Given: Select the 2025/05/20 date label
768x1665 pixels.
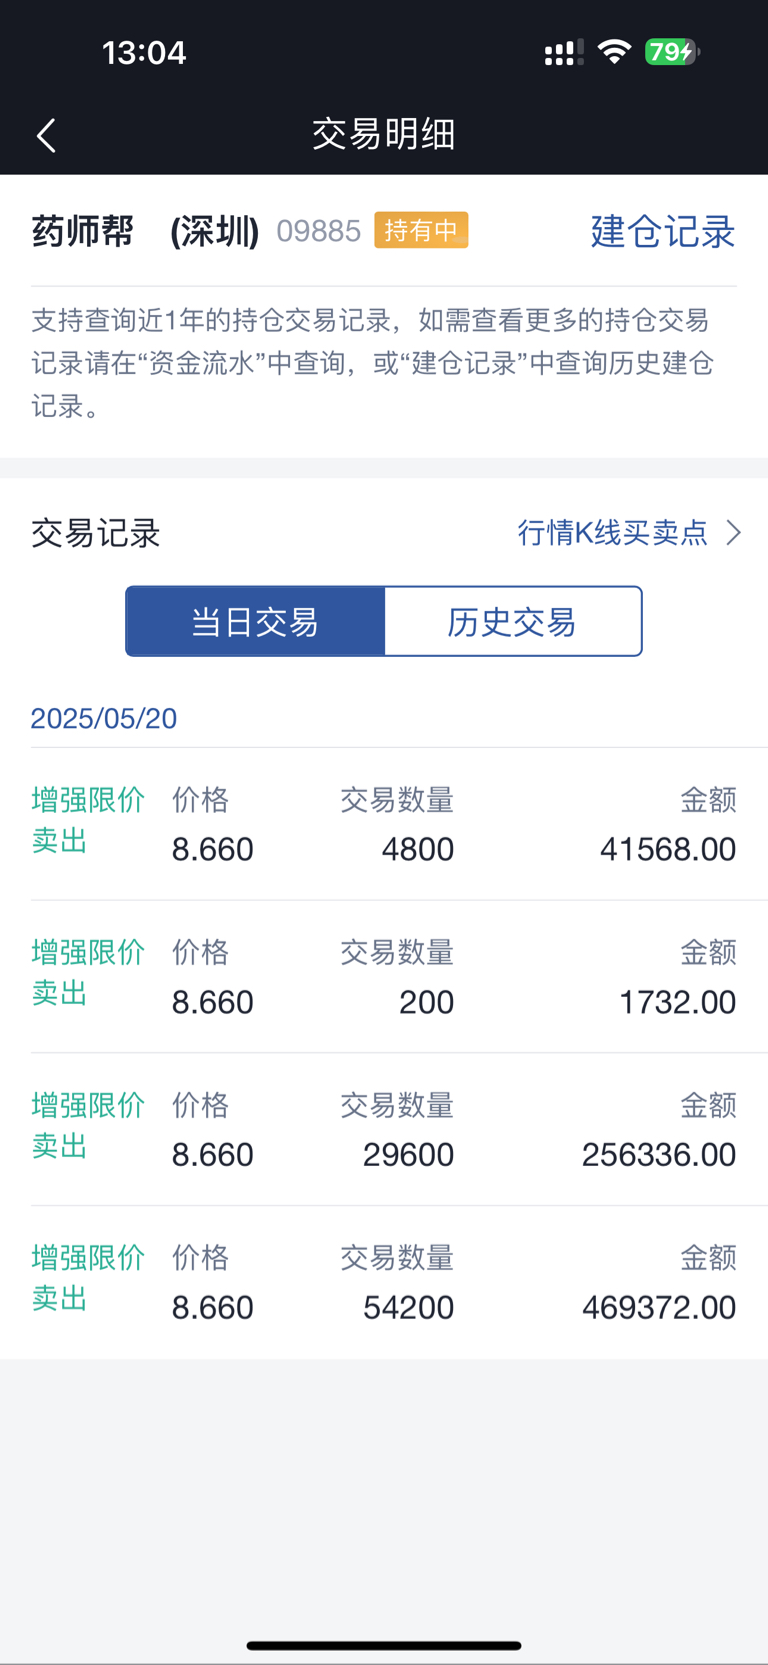Looking at the screenshot, I should click(x=104, y=719).
